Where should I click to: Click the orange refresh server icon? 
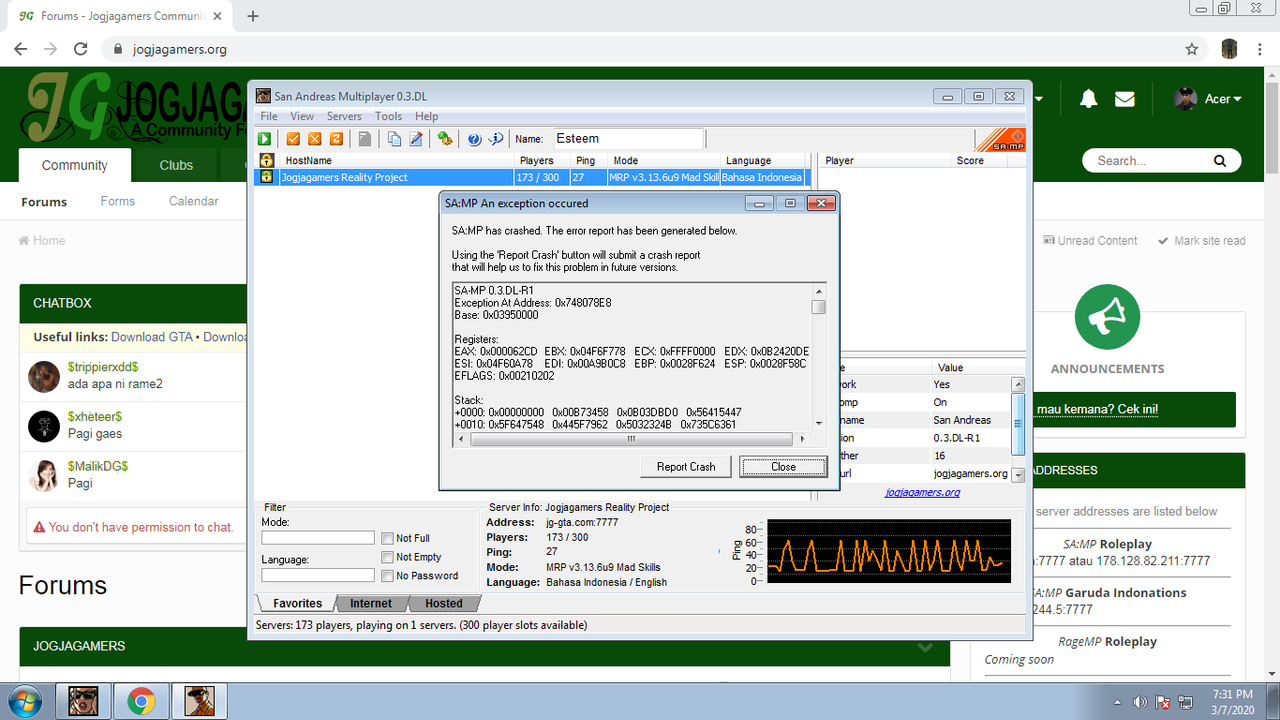click(336, 139)
